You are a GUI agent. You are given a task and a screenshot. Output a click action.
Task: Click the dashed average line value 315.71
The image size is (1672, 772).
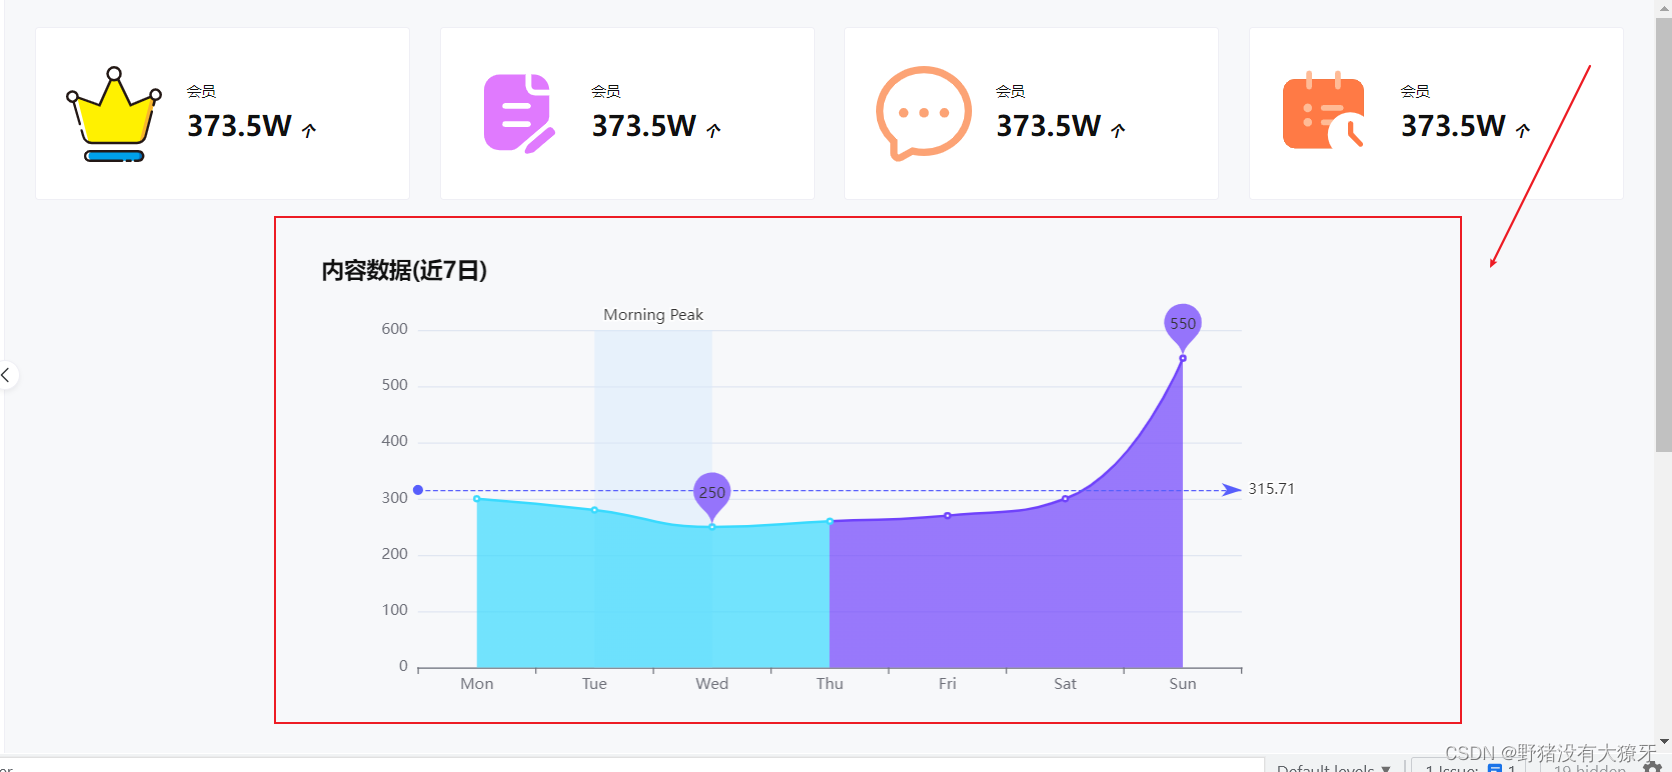1271,489
